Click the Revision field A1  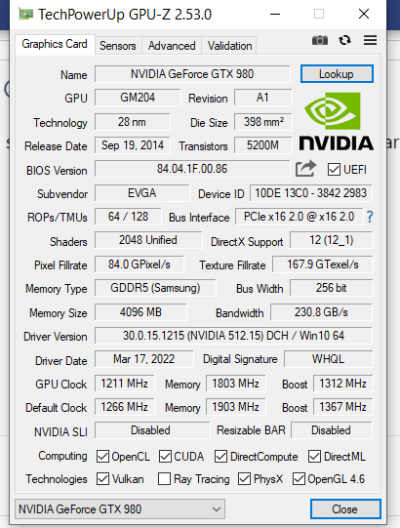pos(263,98)
